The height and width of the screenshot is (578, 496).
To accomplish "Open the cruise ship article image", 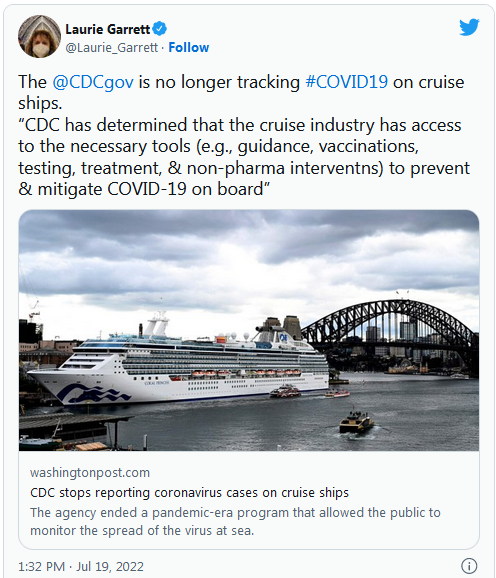I will coord(249,330).
